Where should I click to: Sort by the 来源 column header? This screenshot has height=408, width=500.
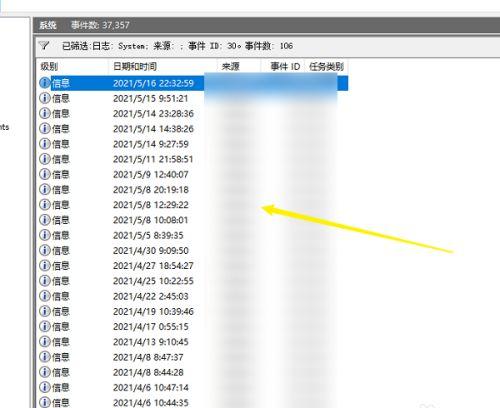pyautogui.click(x=239, y=66)
